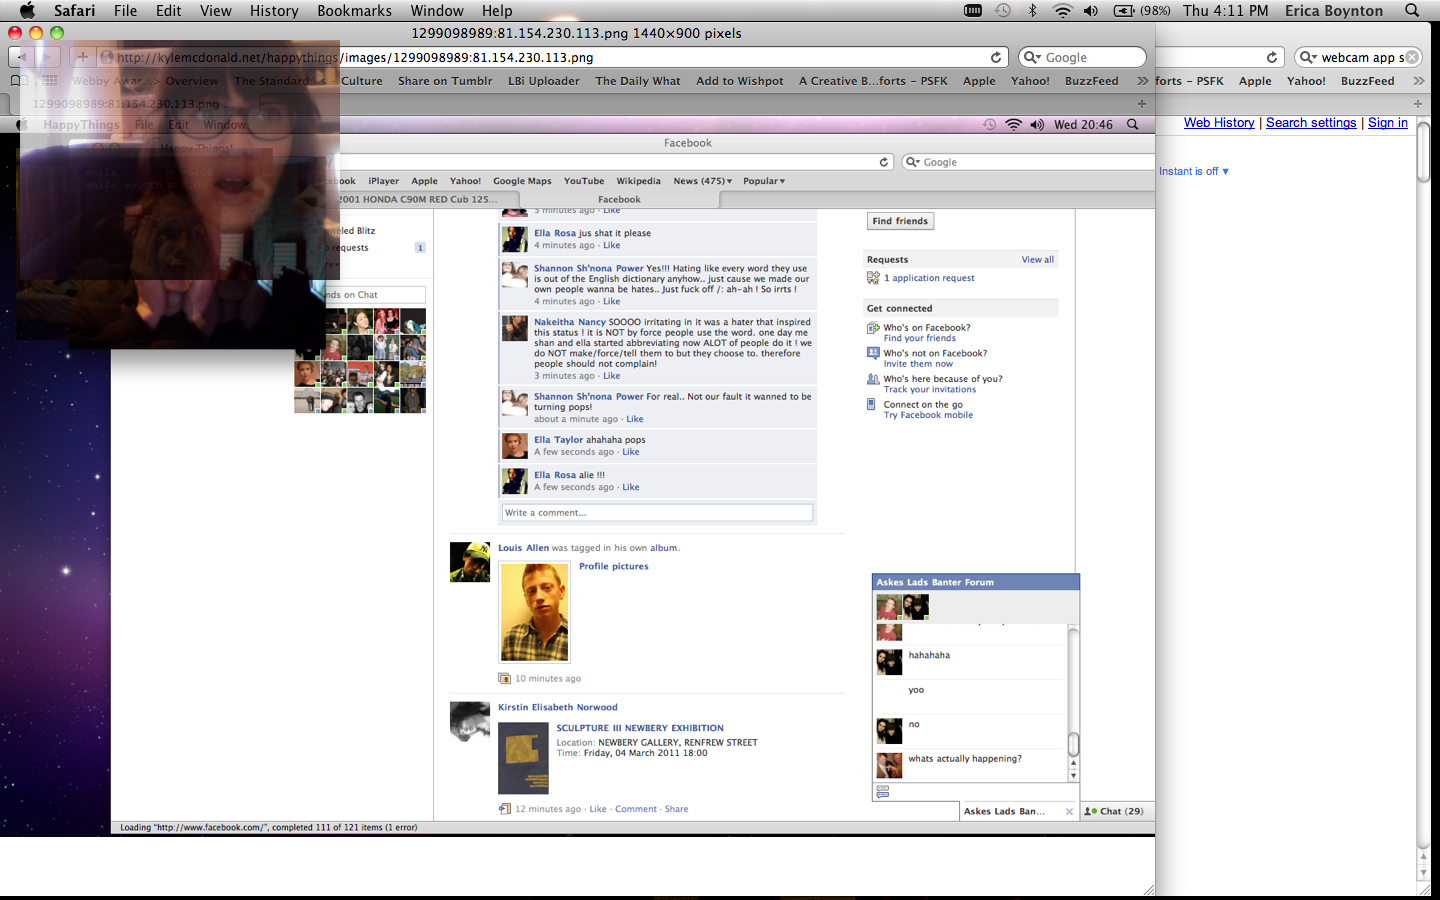Open the Safari menu
The width and height of the screenshot is (1440, 900).
[74, 10]
